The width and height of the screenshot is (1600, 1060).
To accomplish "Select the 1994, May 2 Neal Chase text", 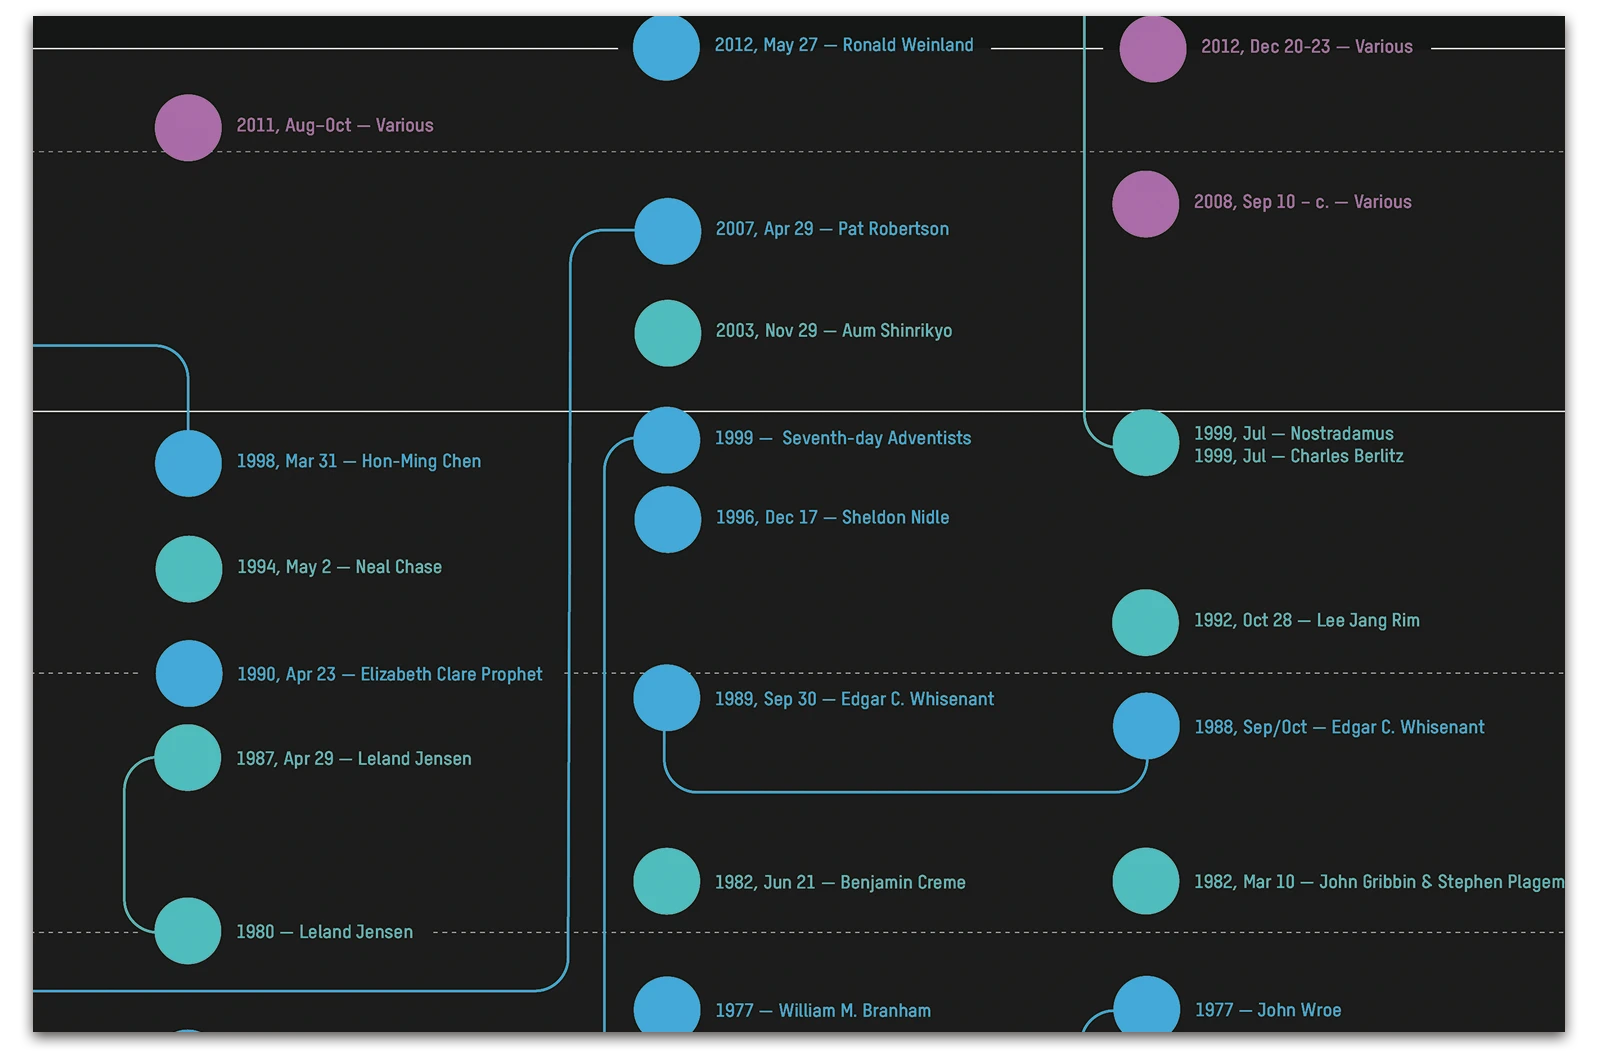I will [x=339, y=567].
